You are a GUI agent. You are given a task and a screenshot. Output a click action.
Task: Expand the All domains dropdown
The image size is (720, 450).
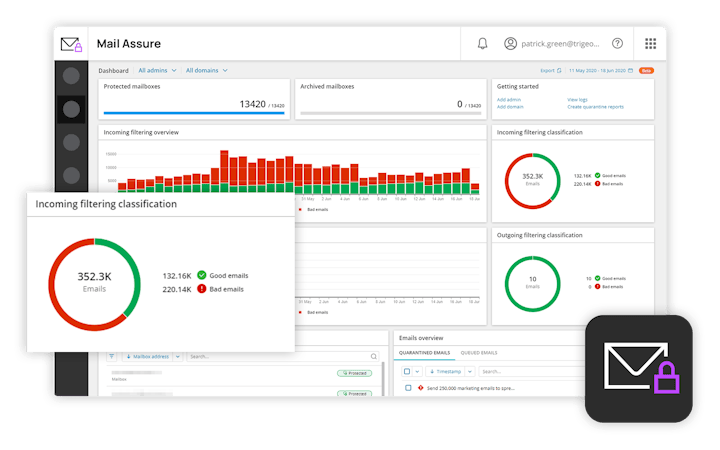pos(207,71)
